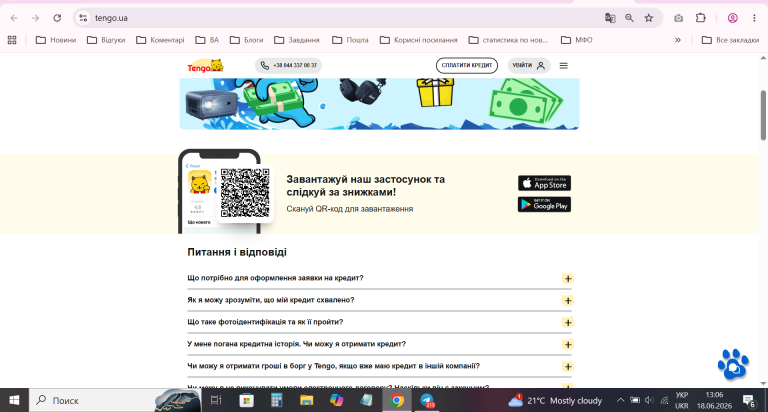Open the weather widget 21°C Mostly cloudy

pyautogui.click(x=554, y=401)
